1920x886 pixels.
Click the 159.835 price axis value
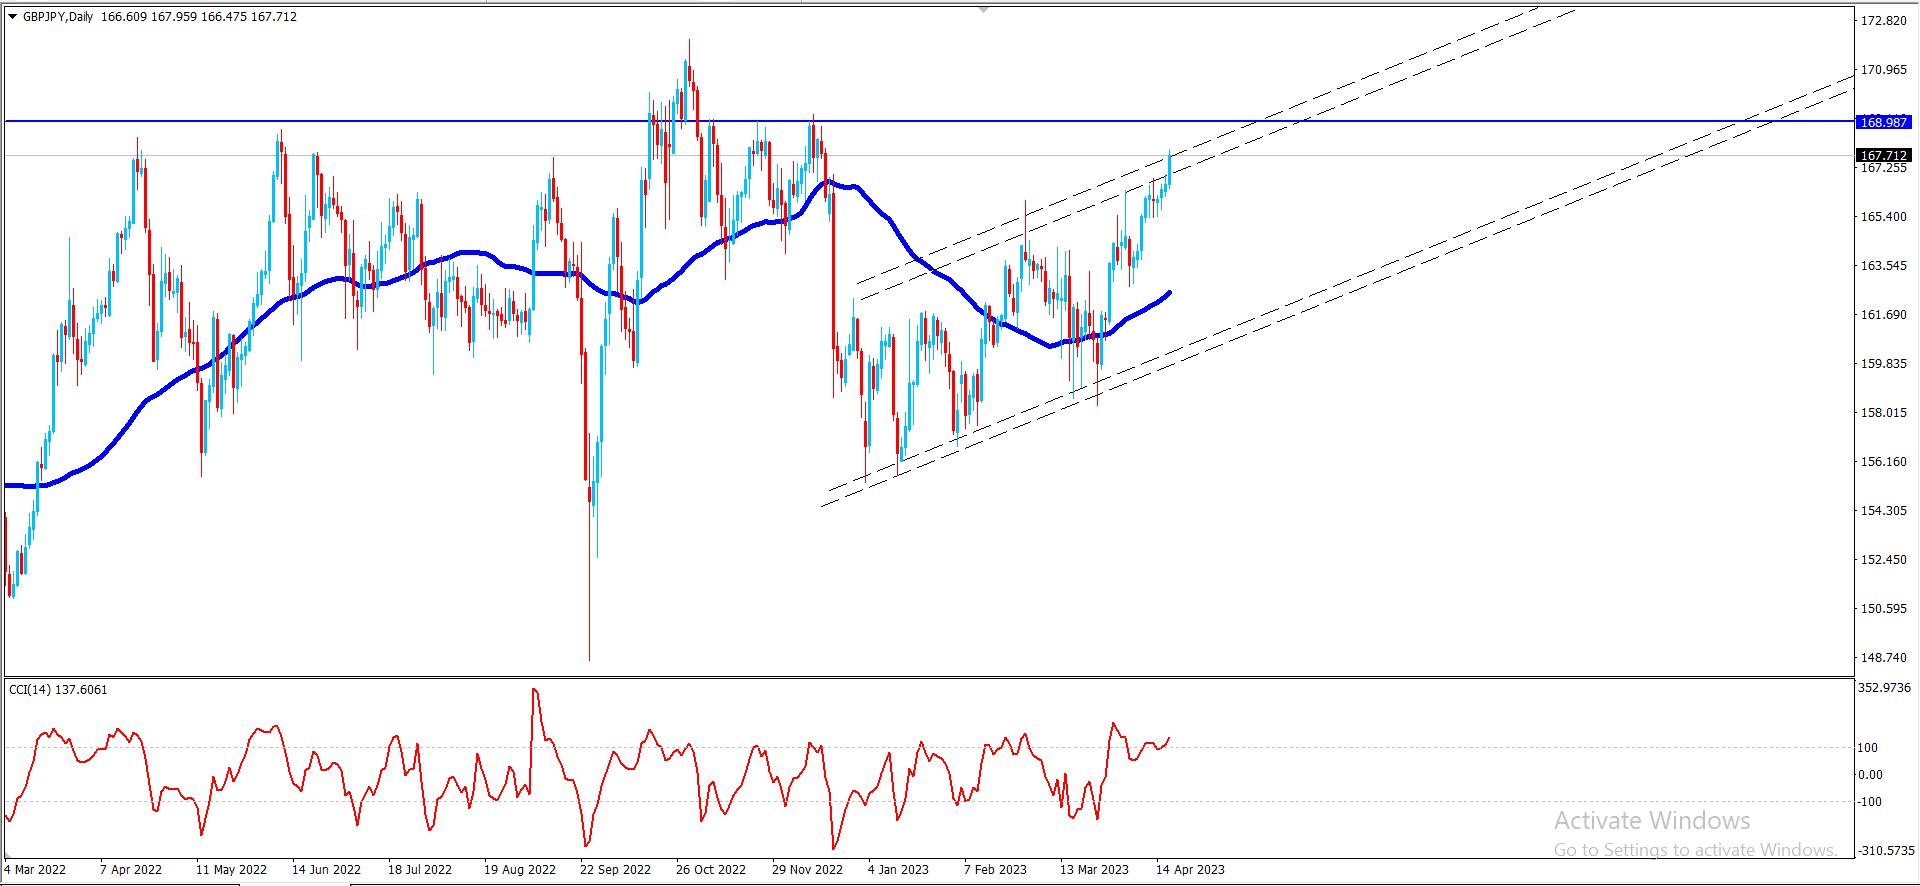point(1883,363)
